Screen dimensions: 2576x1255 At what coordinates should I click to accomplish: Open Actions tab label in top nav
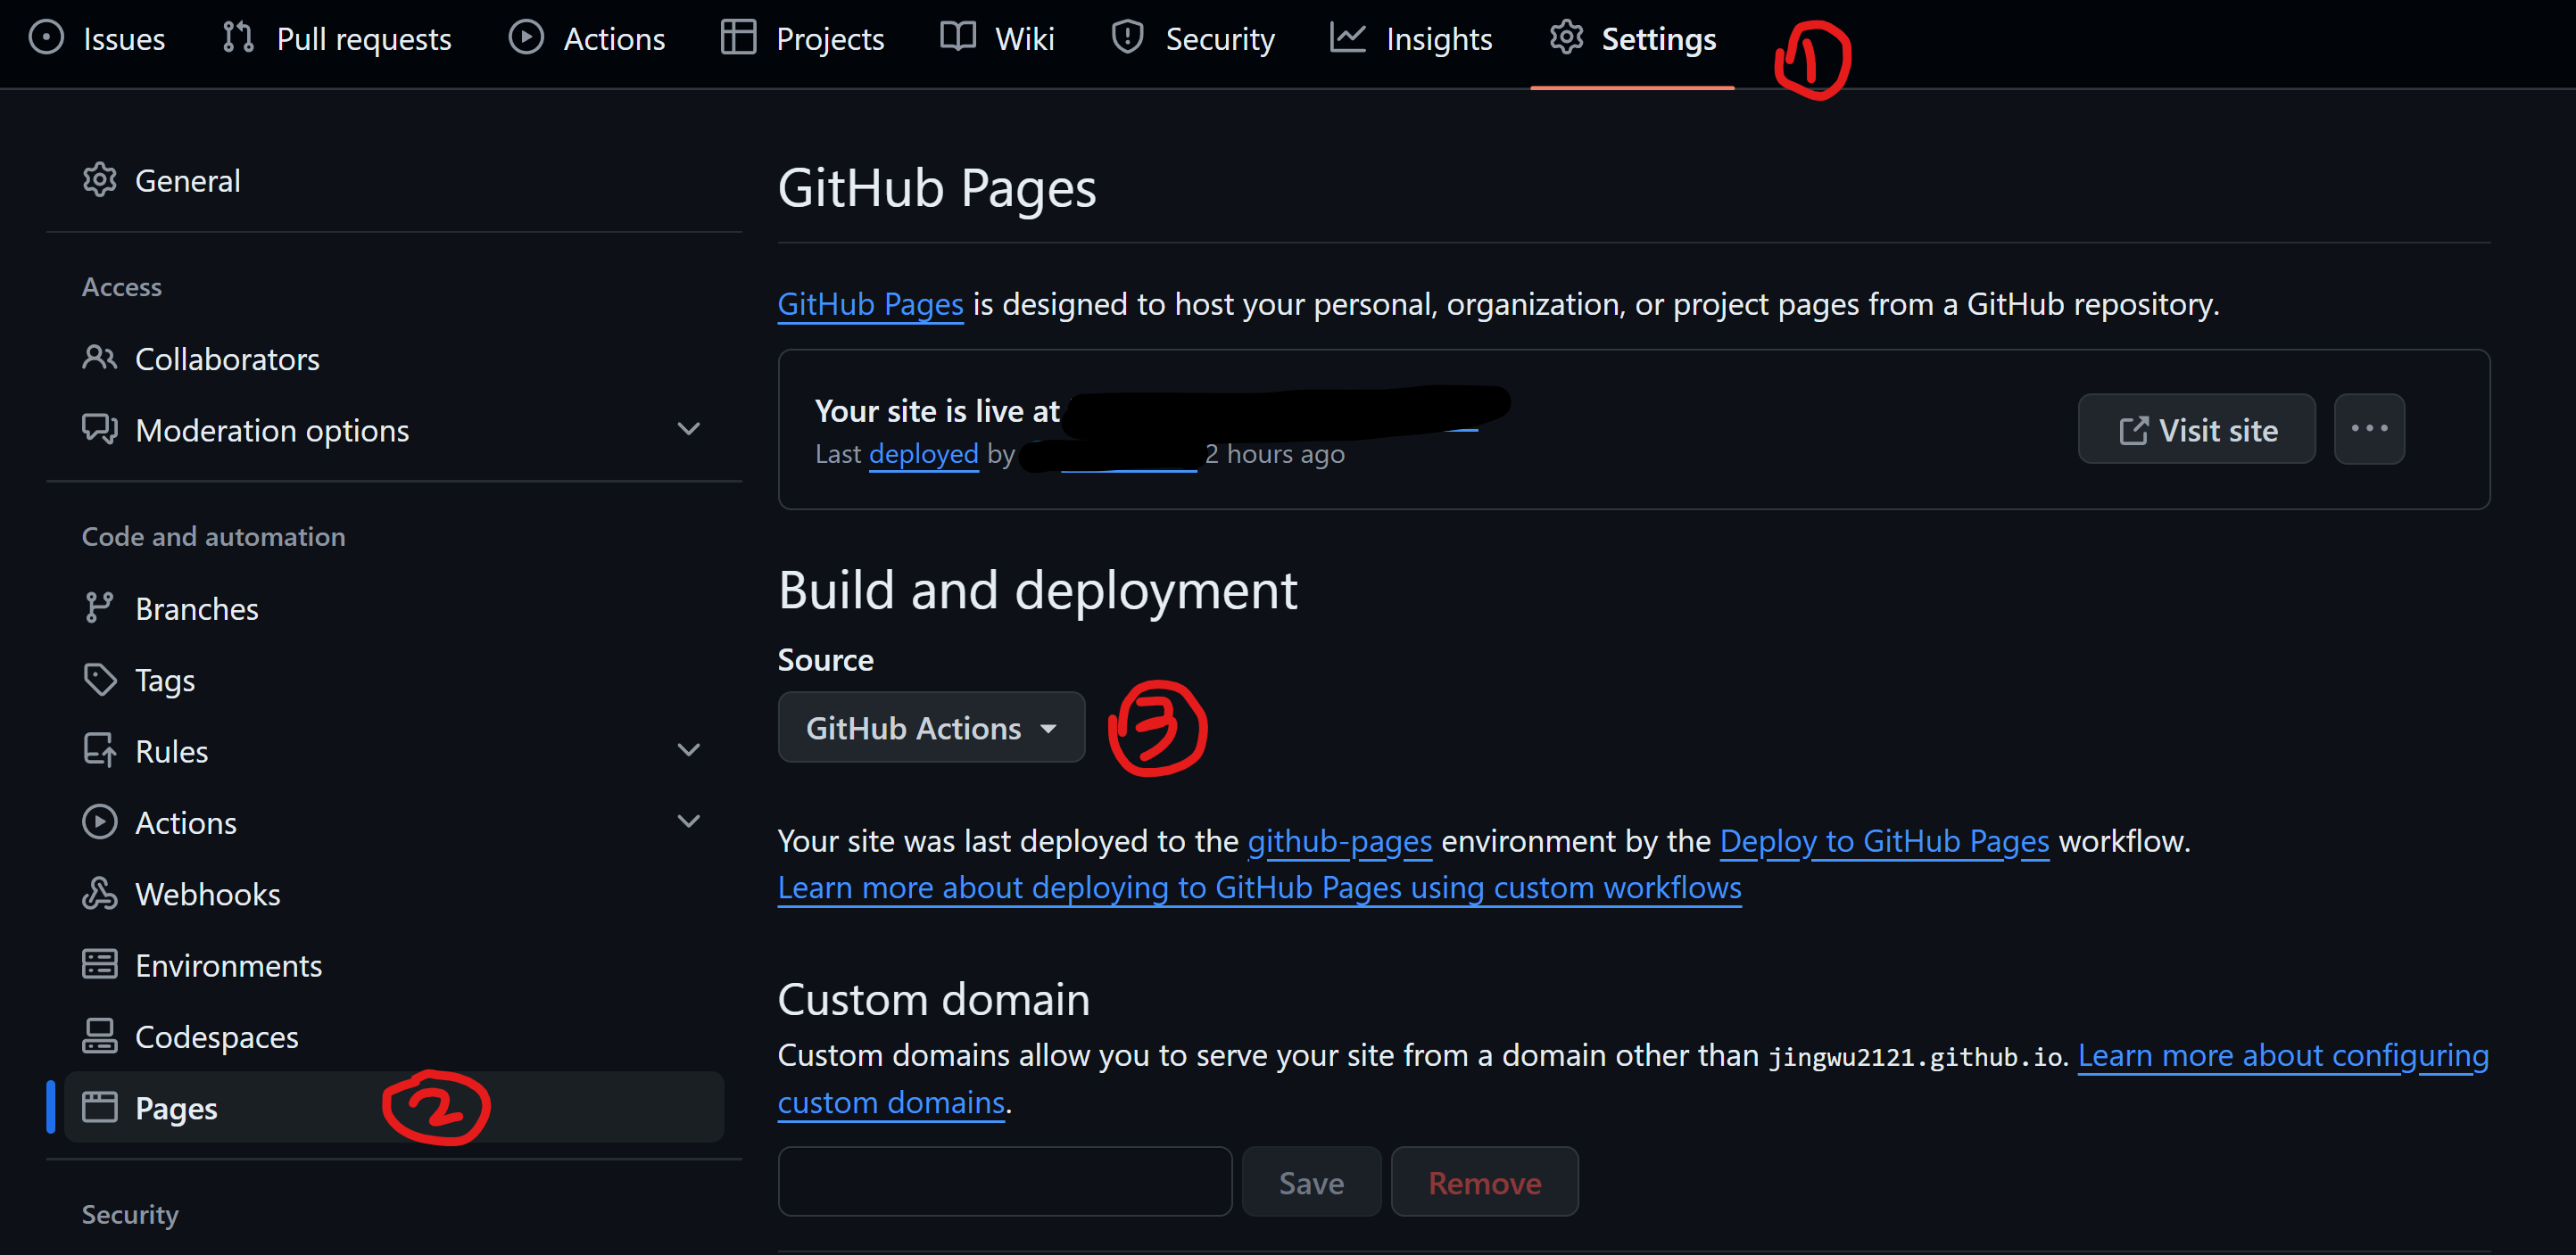pyautogui.click(x=614, y=38)
